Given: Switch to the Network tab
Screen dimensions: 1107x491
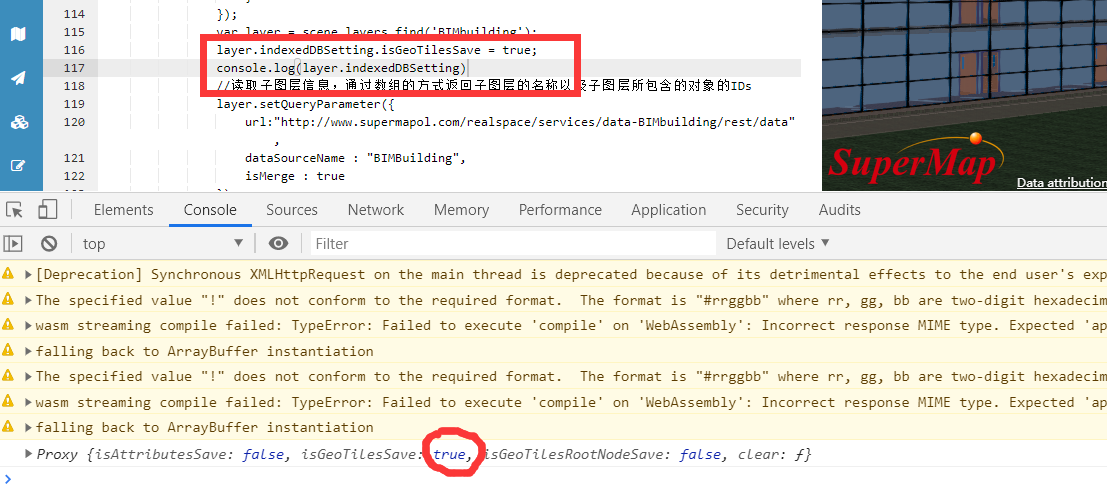Looking at the screenshot, I should [x=376, y=210].
